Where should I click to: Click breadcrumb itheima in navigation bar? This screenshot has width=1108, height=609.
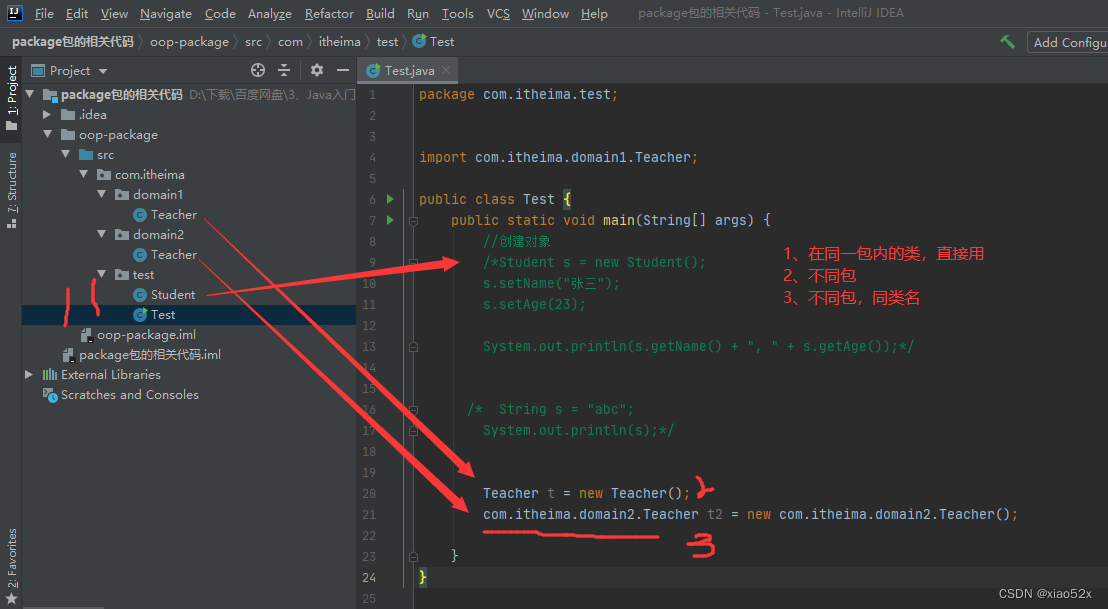339,42
